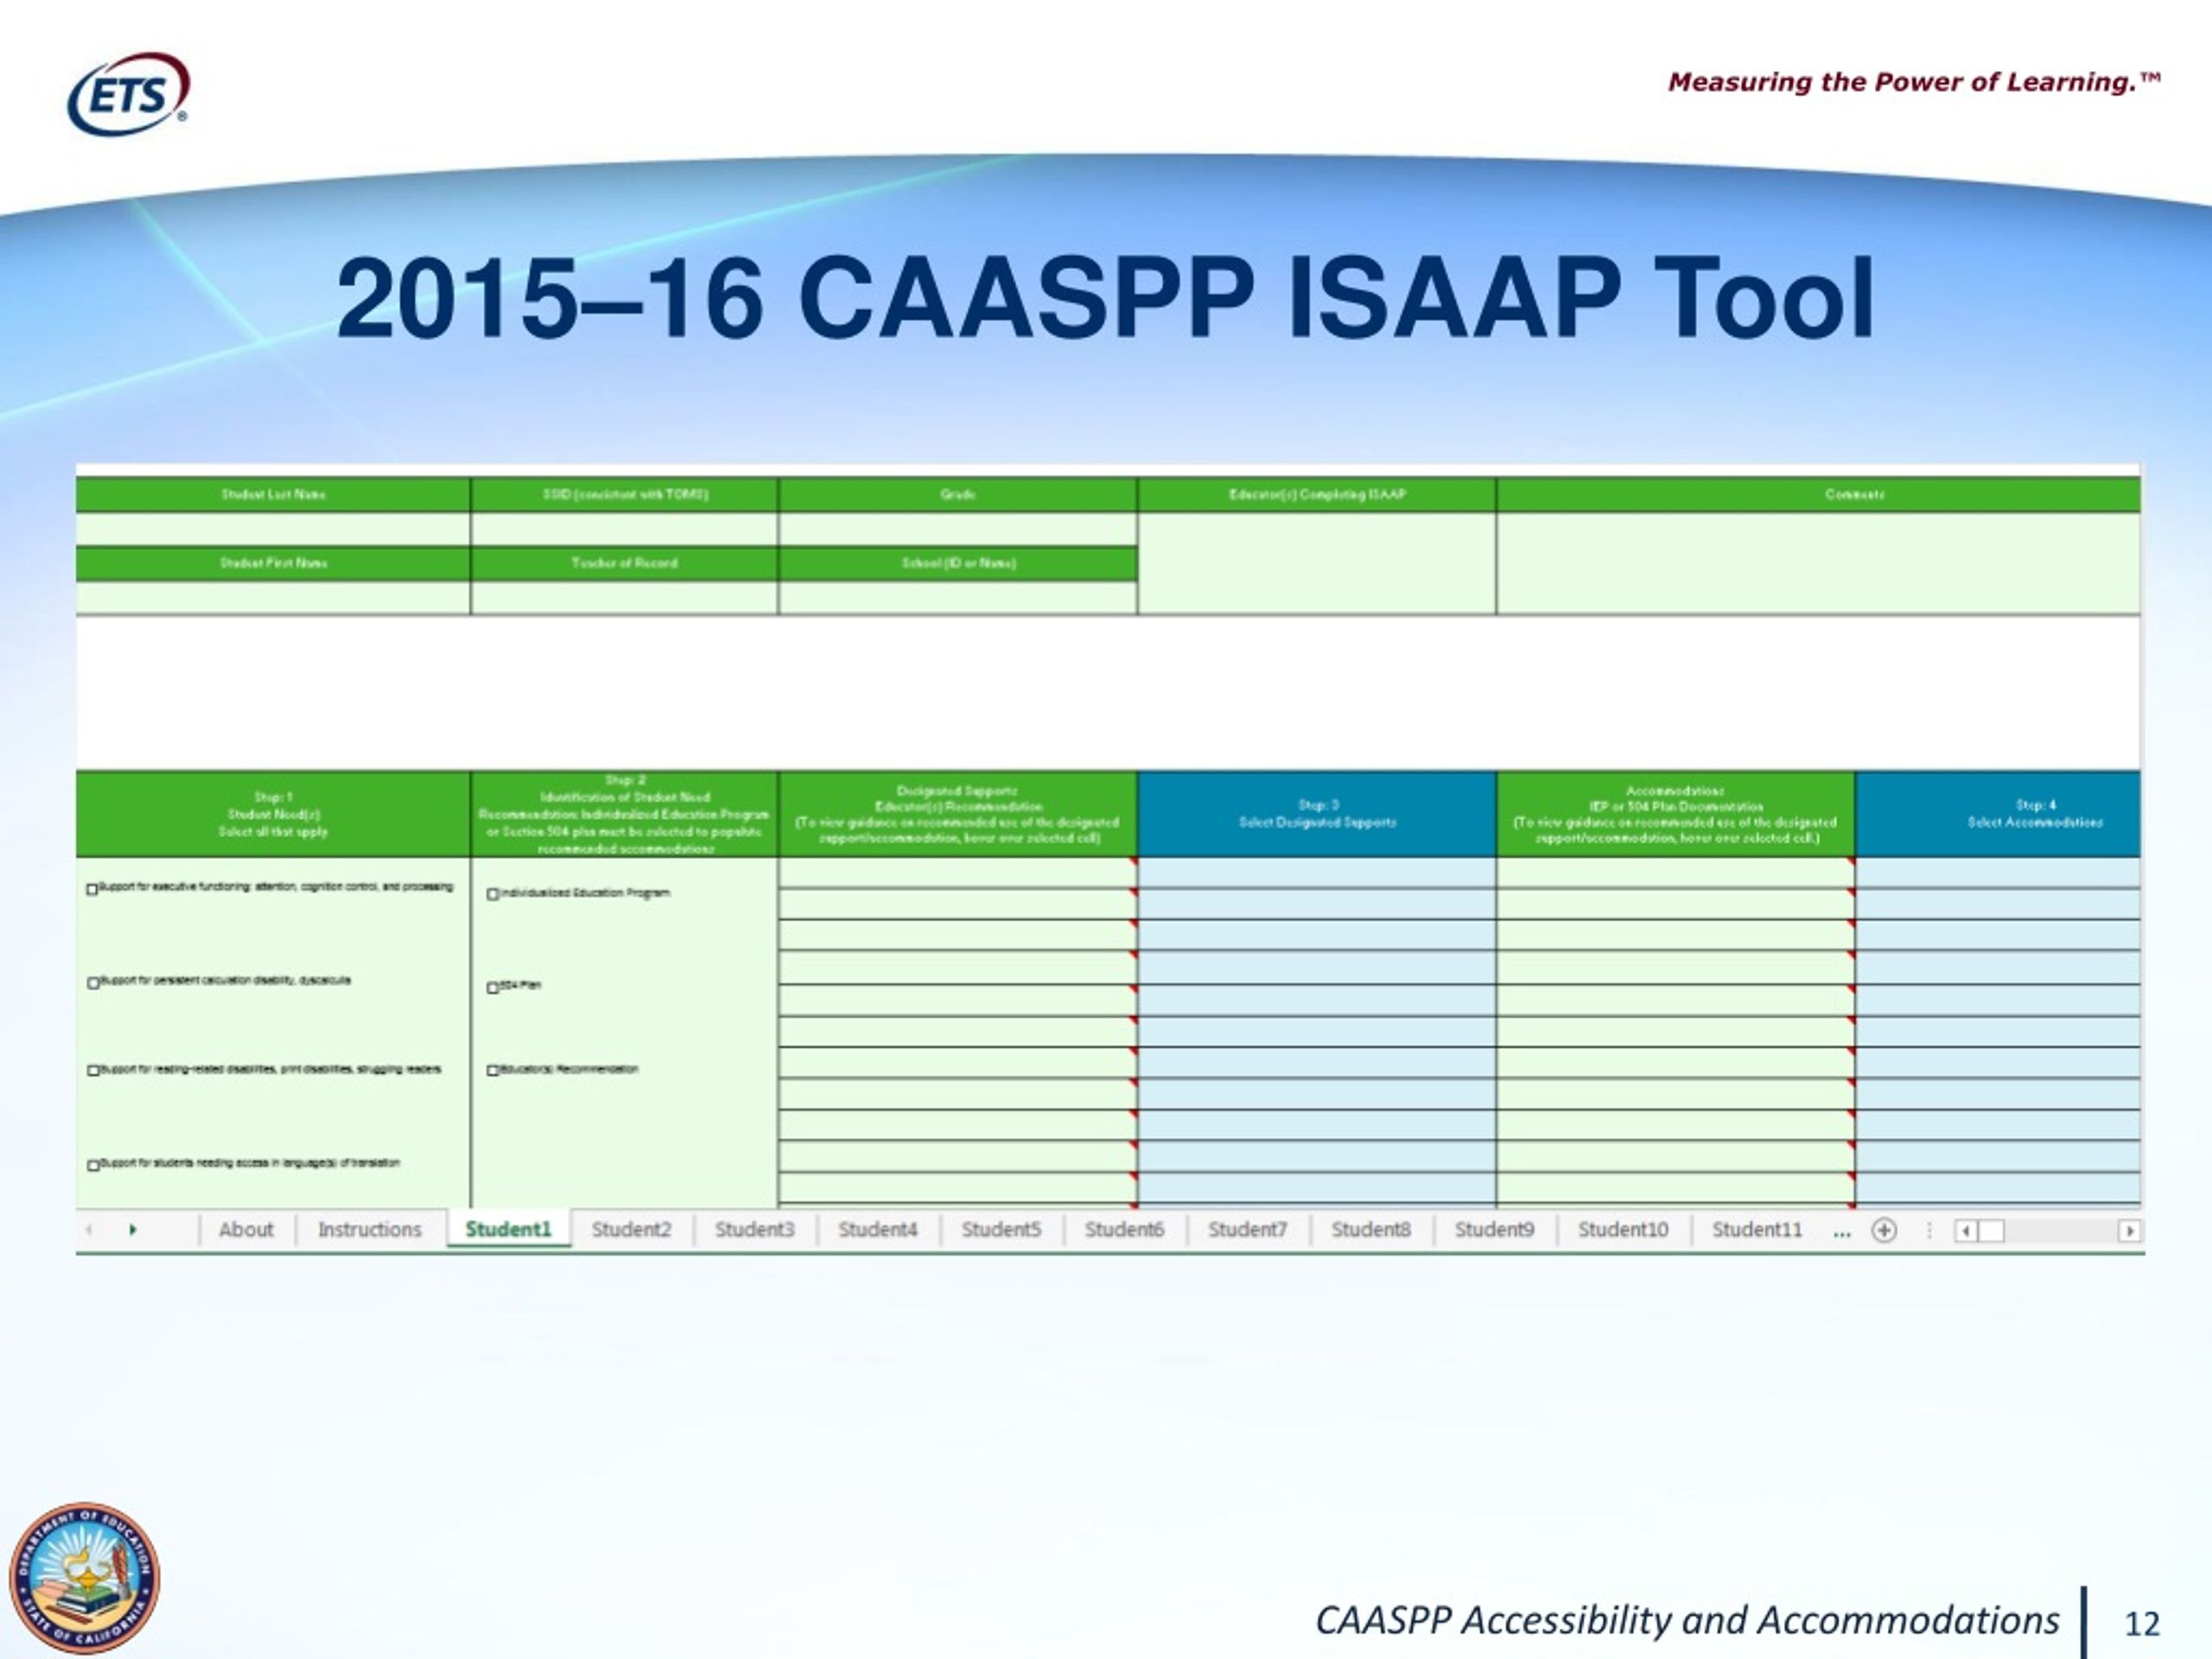Tick the Educator(s) Recommendation checkbox

[x=493, y=1071]
